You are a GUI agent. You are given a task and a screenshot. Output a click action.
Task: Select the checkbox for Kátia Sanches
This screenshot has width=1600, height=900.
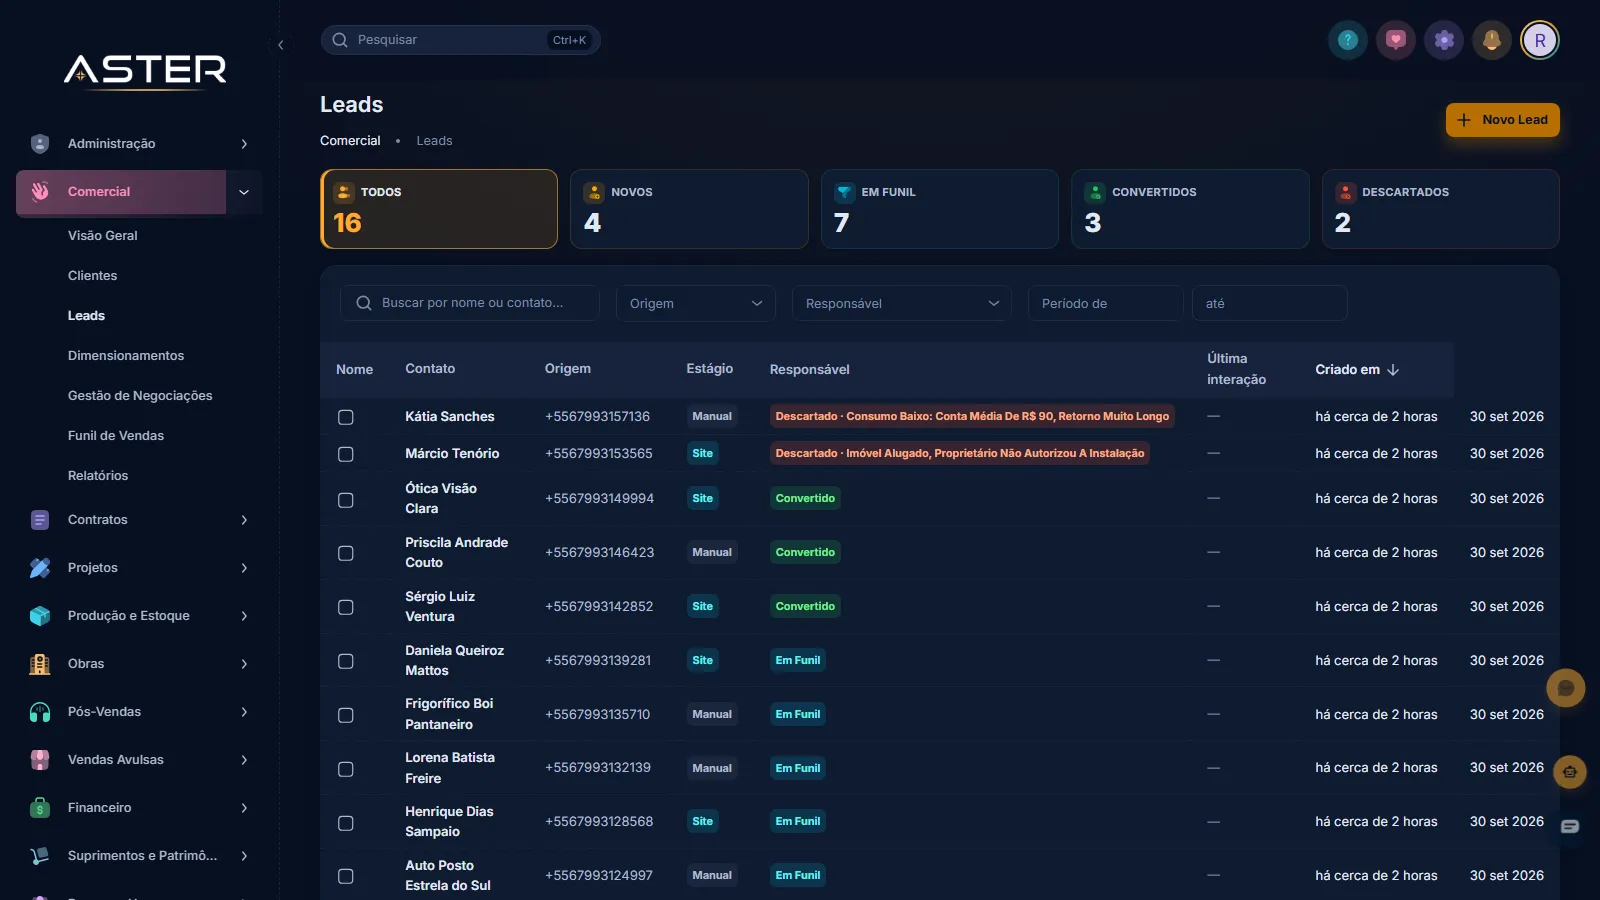pos(346,417)
